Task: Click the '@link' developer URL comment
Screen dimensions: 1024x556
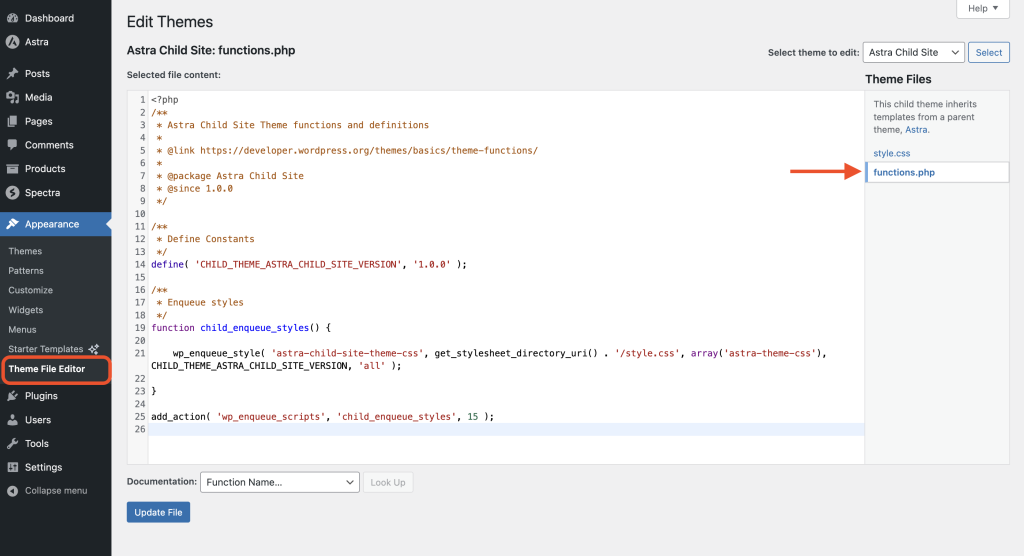Action: [x=347, y=150]
